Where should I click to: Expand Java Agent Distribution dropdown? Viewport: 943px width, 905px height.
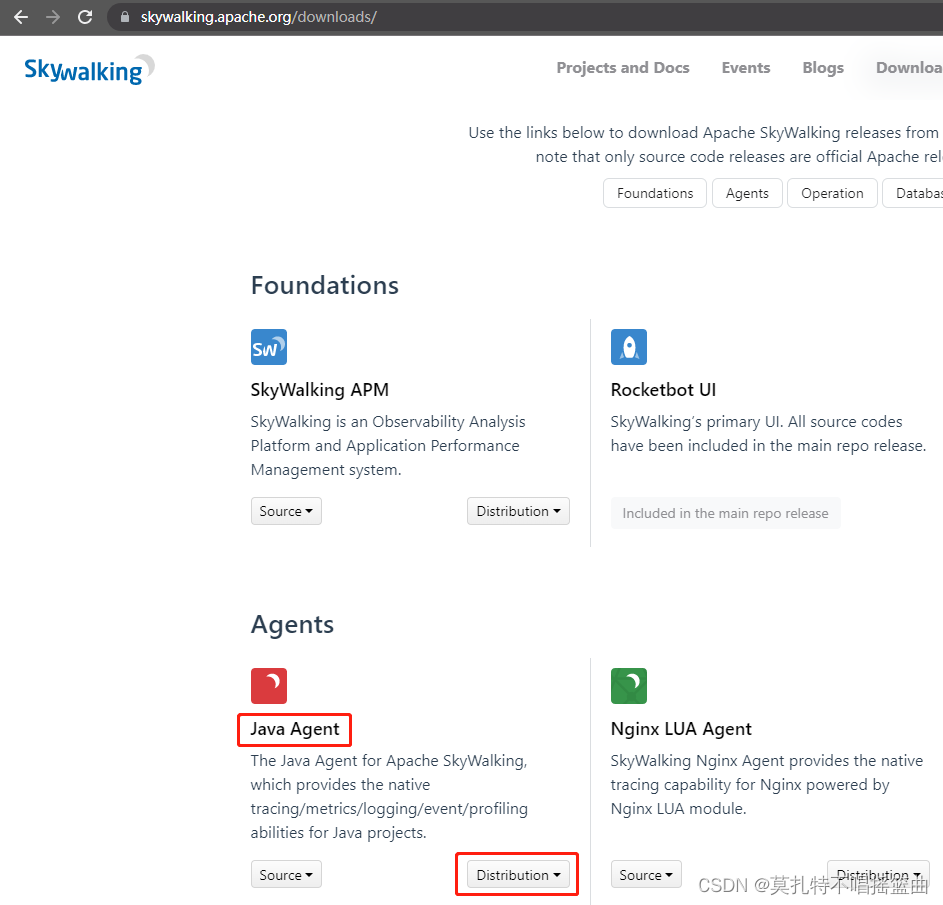[518, 874]
